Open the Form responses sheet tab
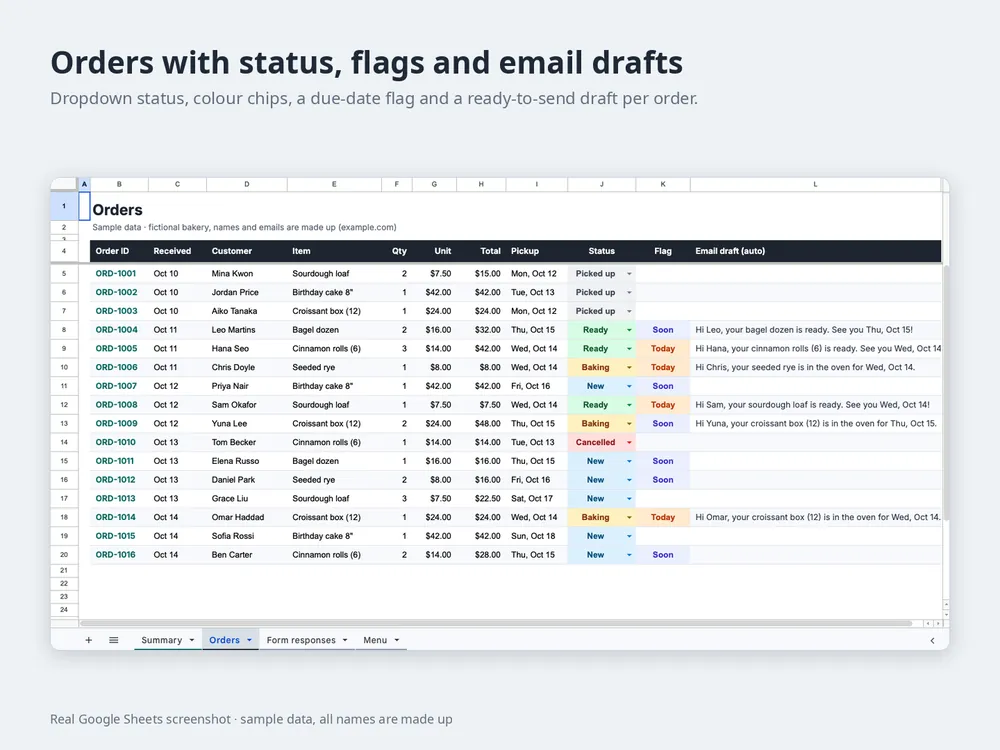The width and height of the screenshot is (1000, 750). (301, 640)
